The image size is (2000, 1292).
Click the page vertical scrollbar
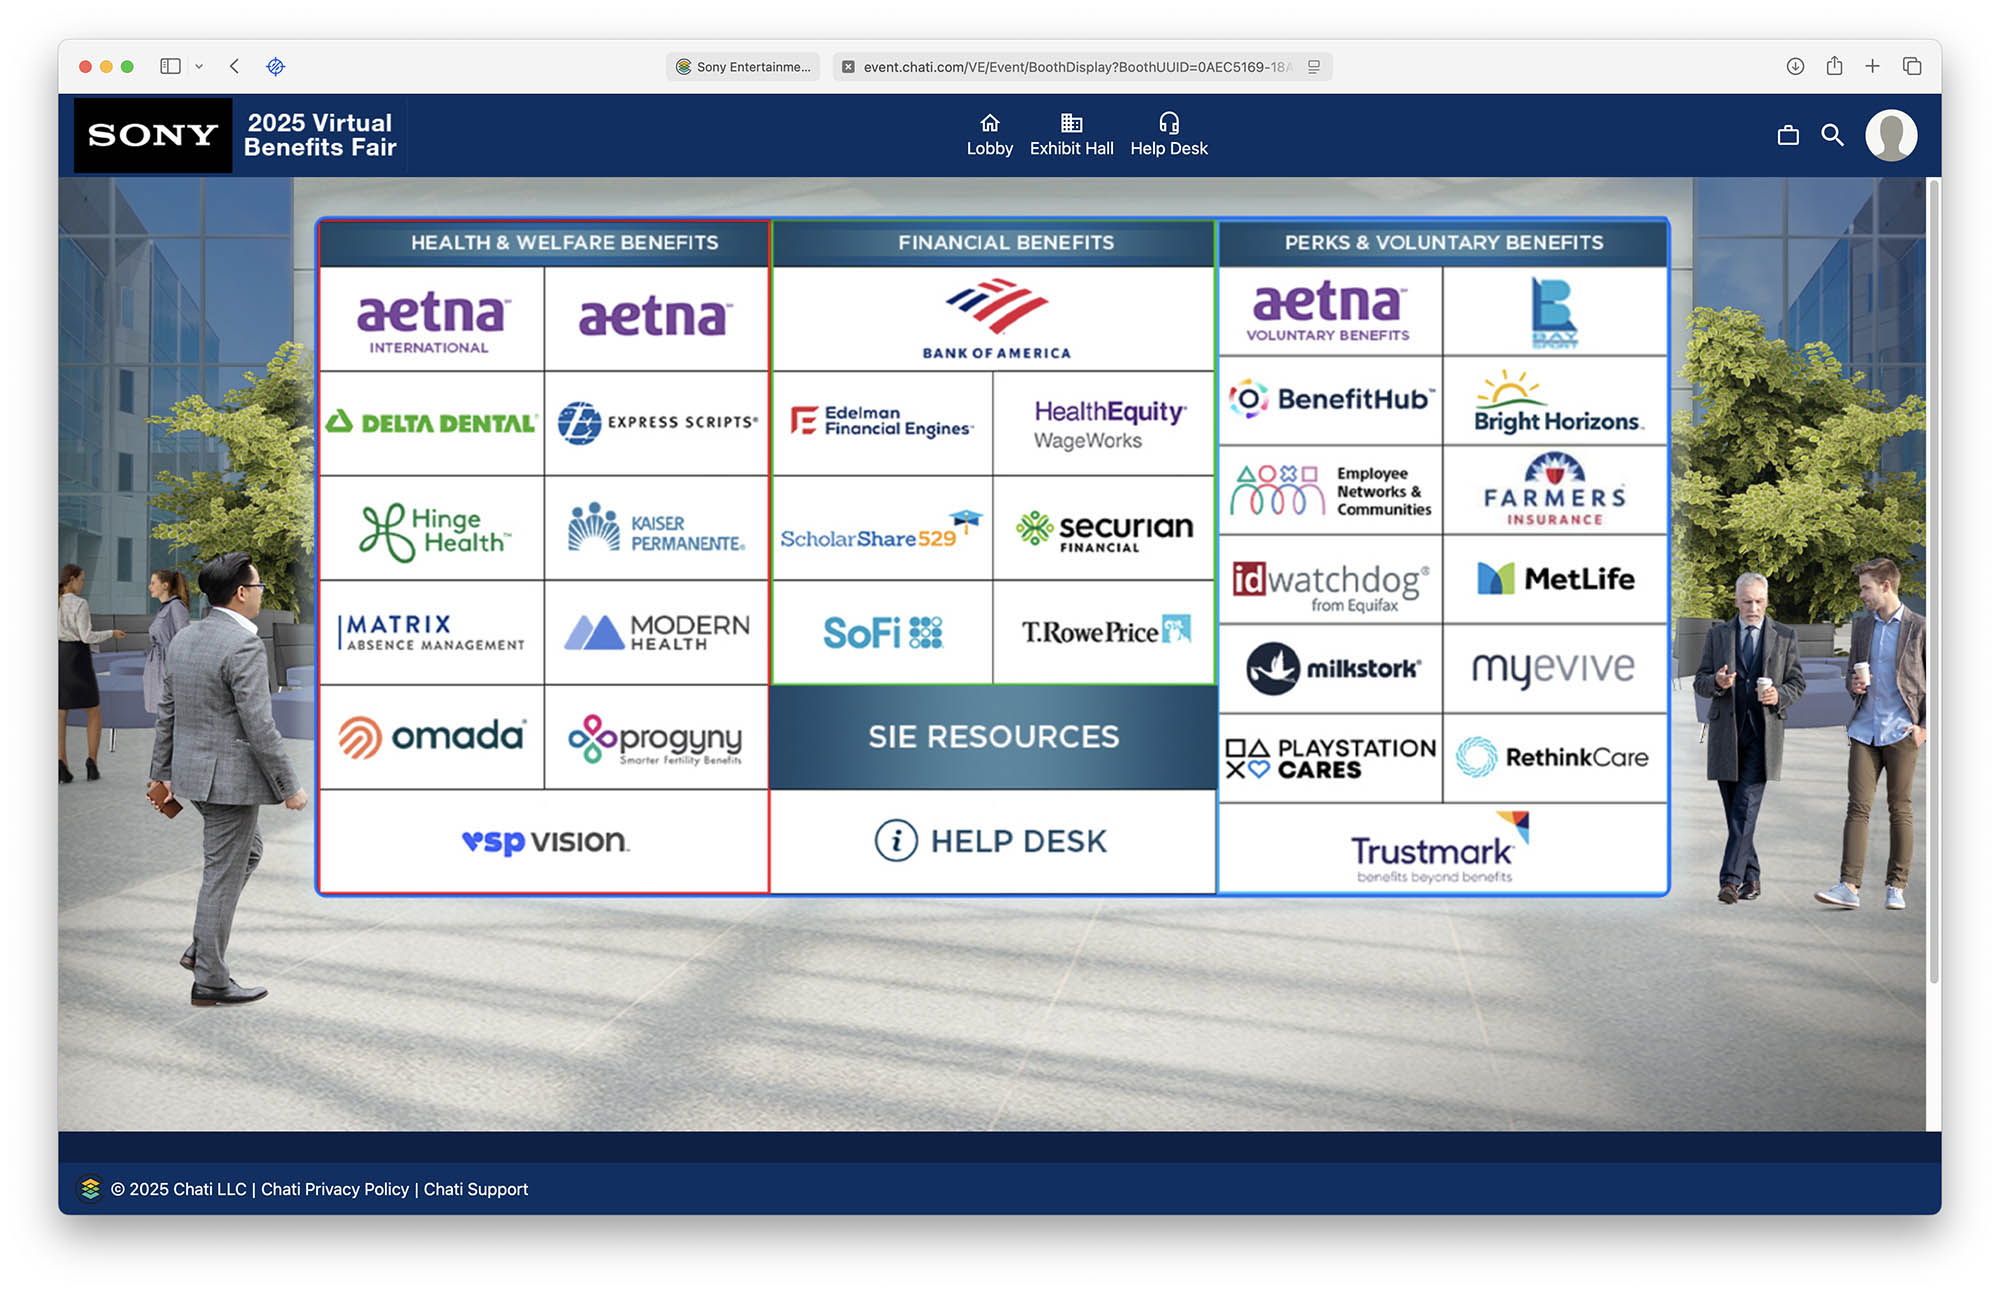point(1934,580)
